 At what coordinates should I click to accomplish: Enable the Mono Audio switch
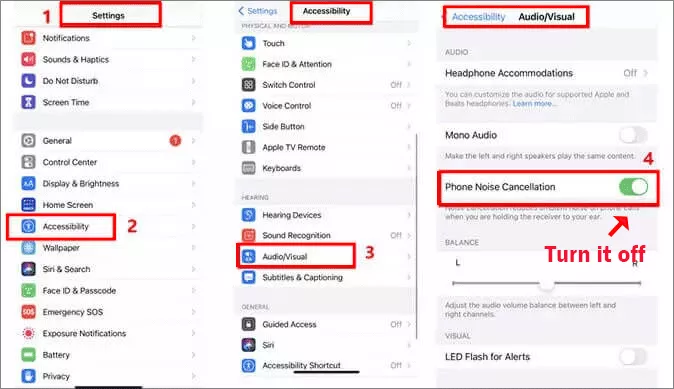coord(634,135)
